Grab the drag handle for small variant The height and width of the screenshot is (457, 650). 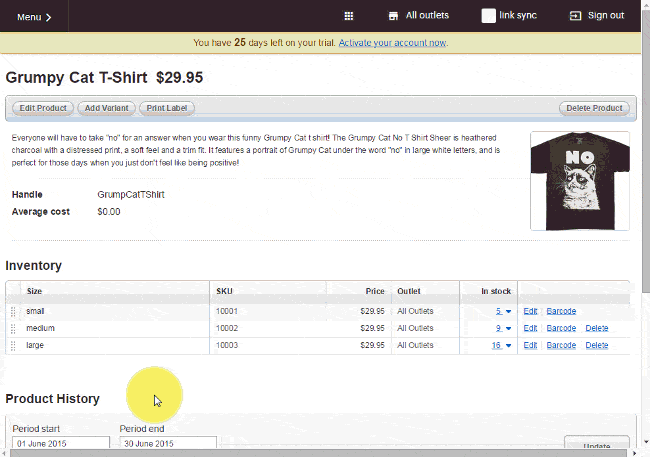coord(13,311)
